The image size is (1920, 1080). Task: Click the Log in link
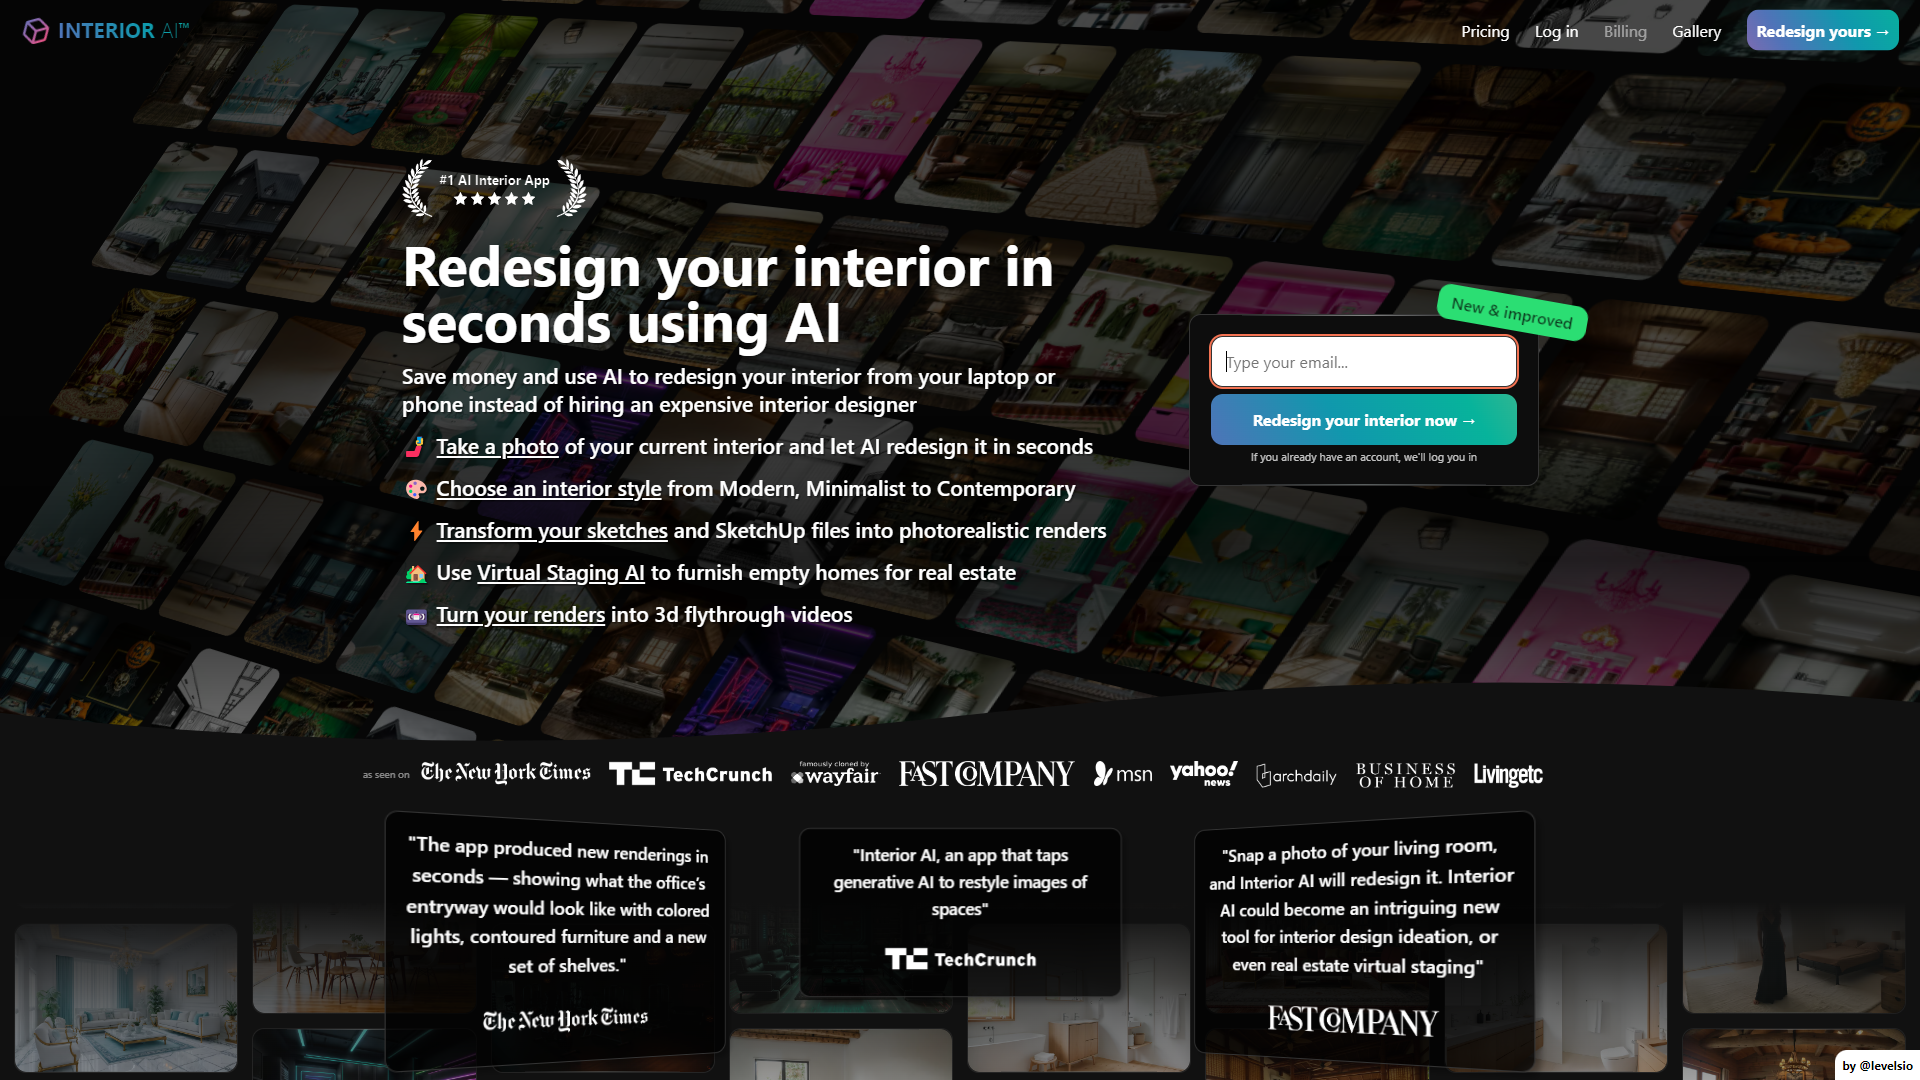click(x=1556, y=32)
